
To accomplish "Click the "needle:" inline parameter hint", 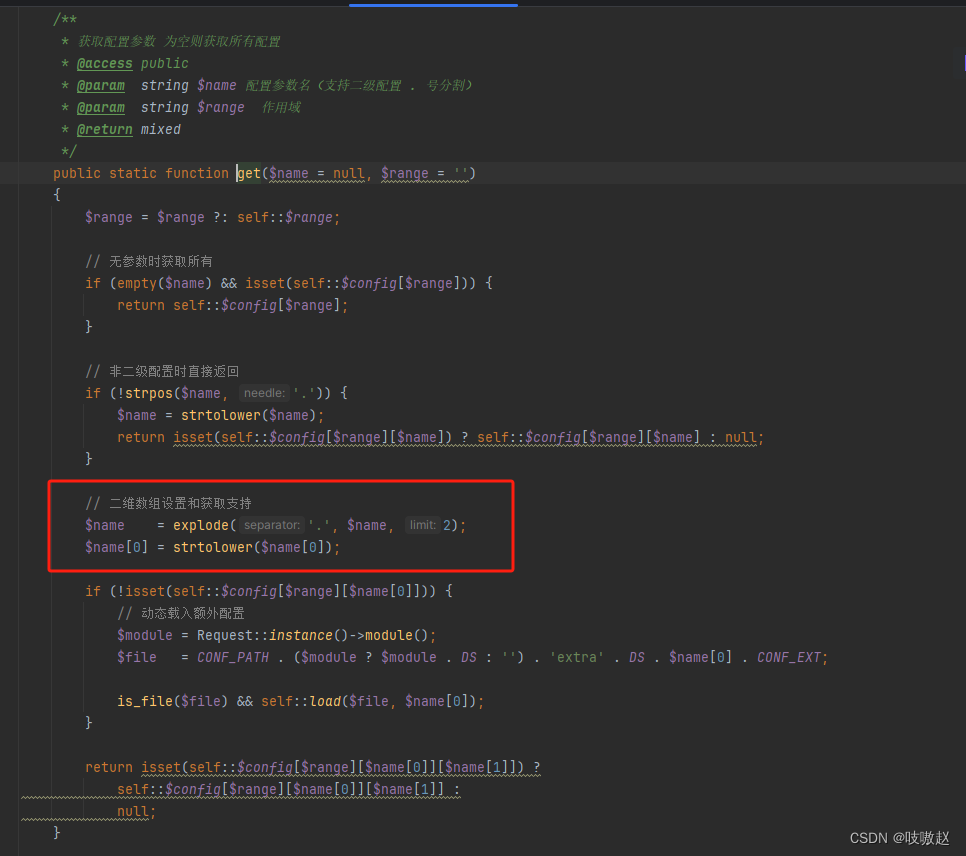I will 263,392.
